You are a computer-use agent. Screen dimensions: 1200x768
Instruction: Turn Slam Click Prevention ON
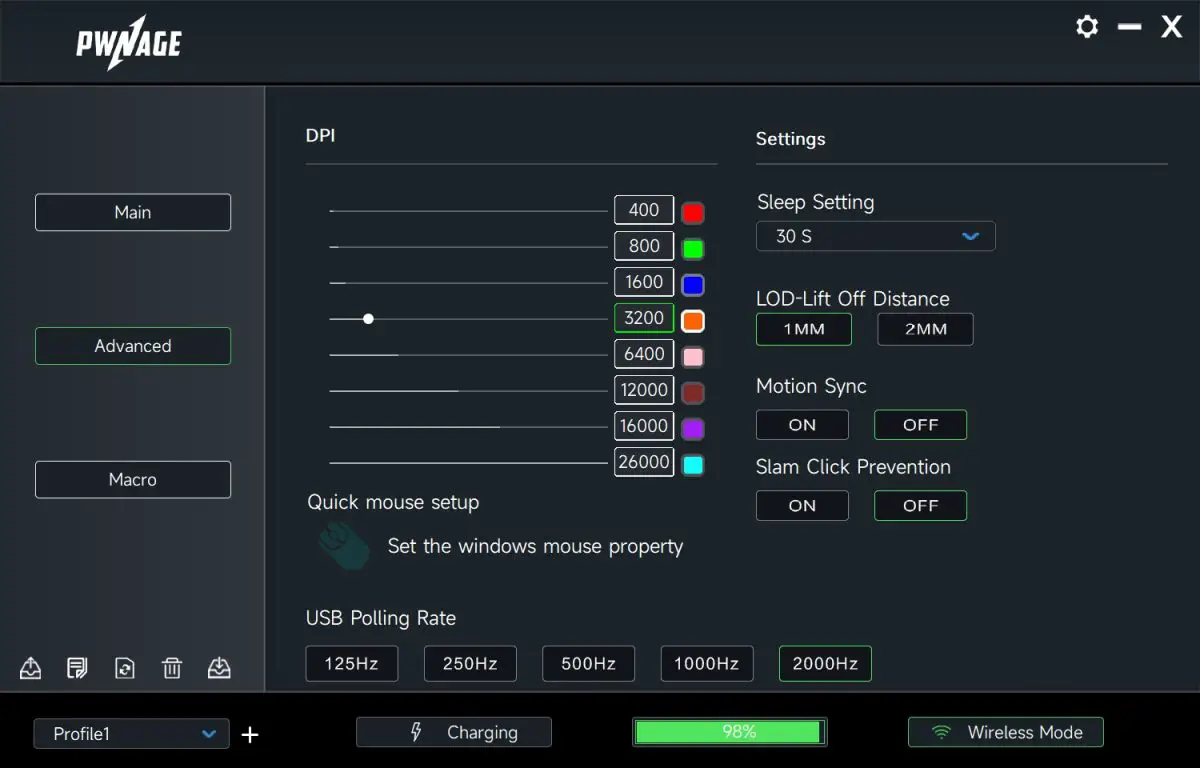802,506
